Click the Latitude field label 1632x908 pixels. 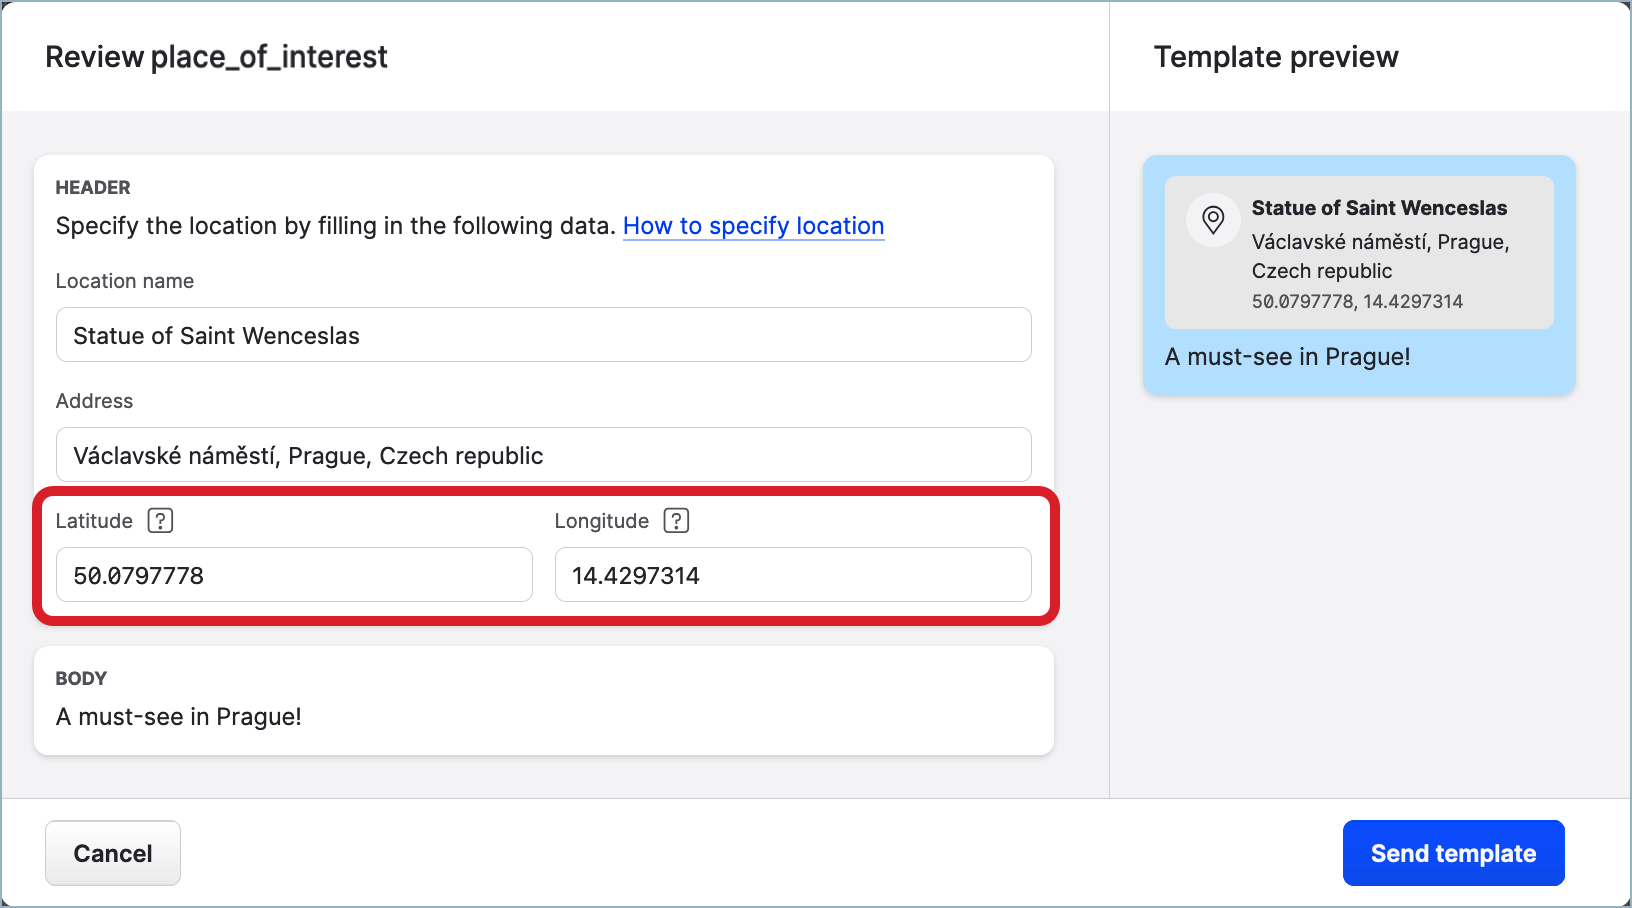tap(94, 521)
